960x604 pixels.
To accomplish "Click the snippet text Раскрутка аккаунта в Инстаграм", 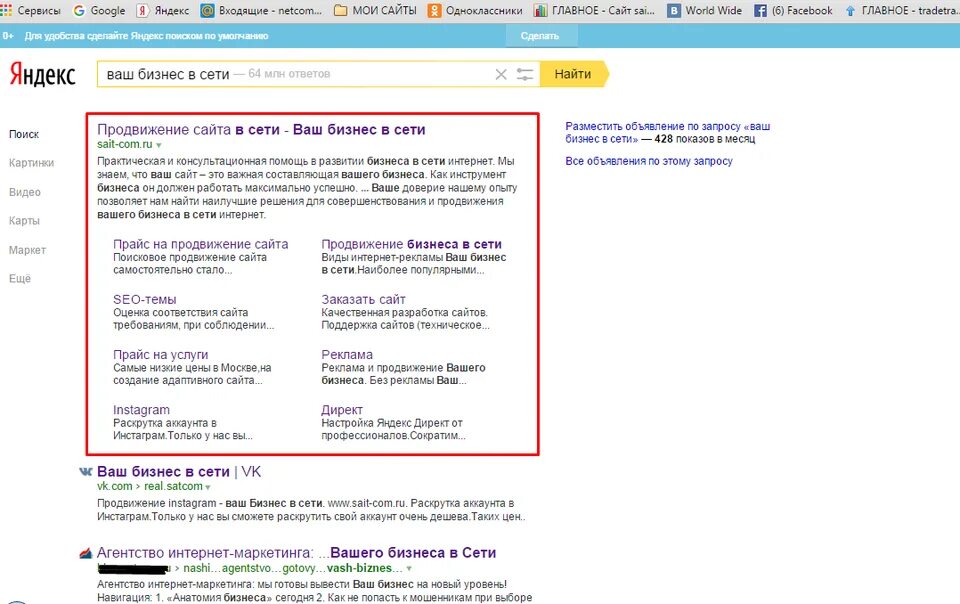I will 182,430.
